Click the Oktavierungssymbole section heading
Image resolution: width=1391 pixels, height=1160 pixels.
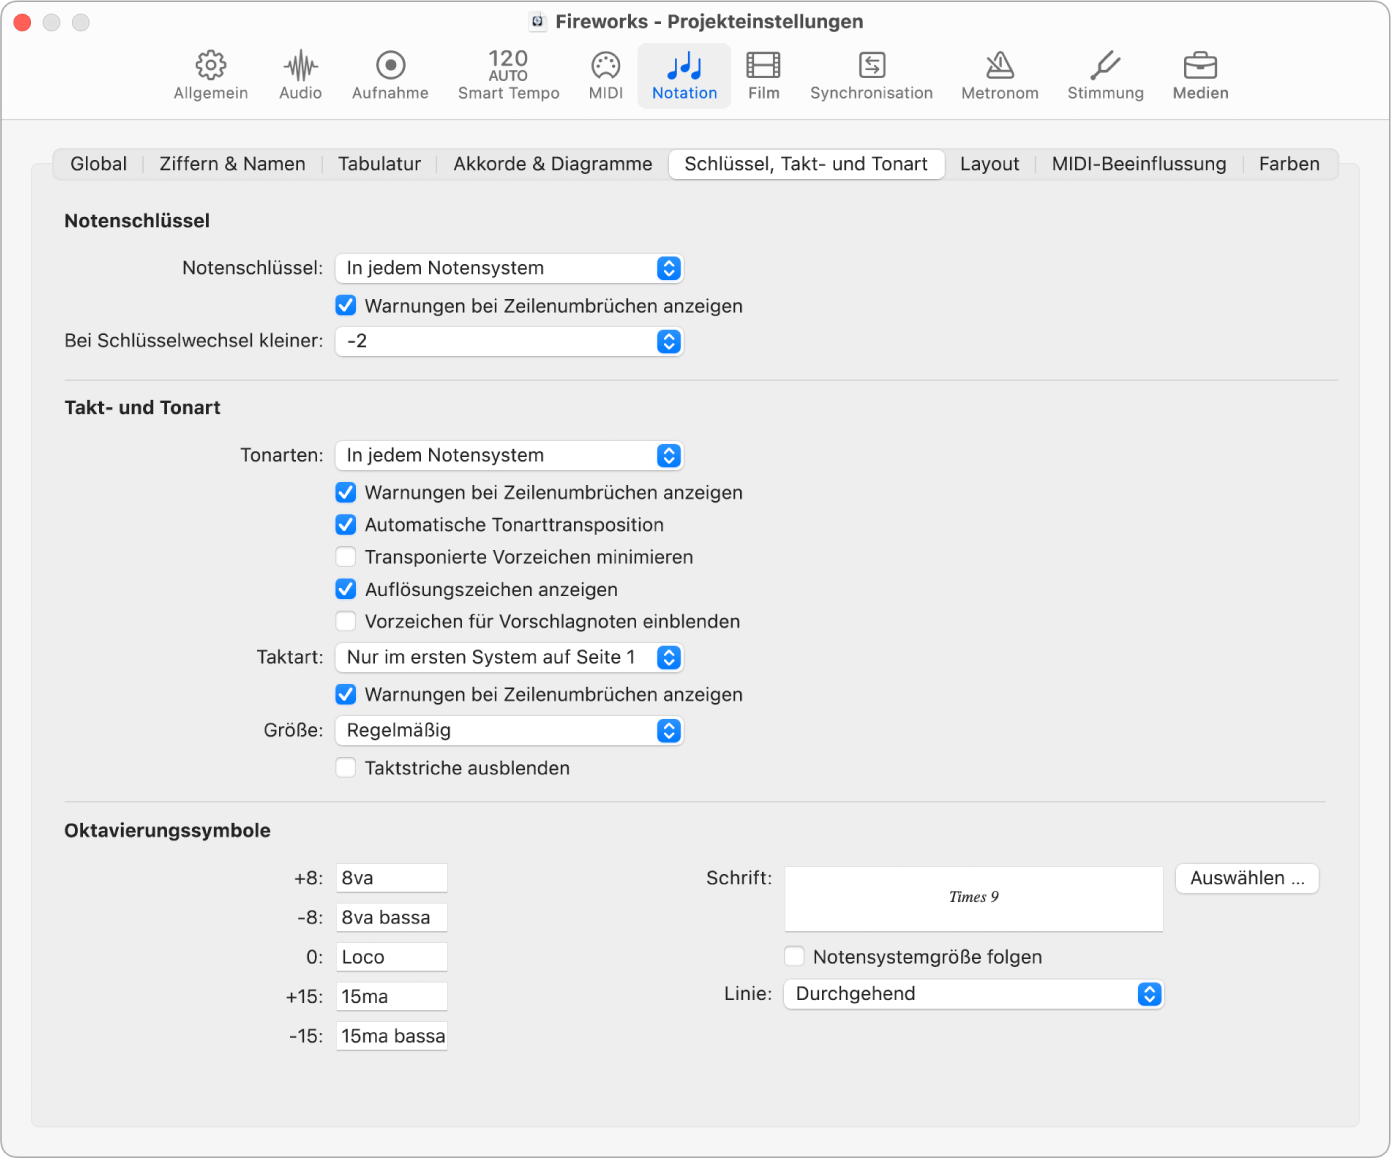pos(167,831)
